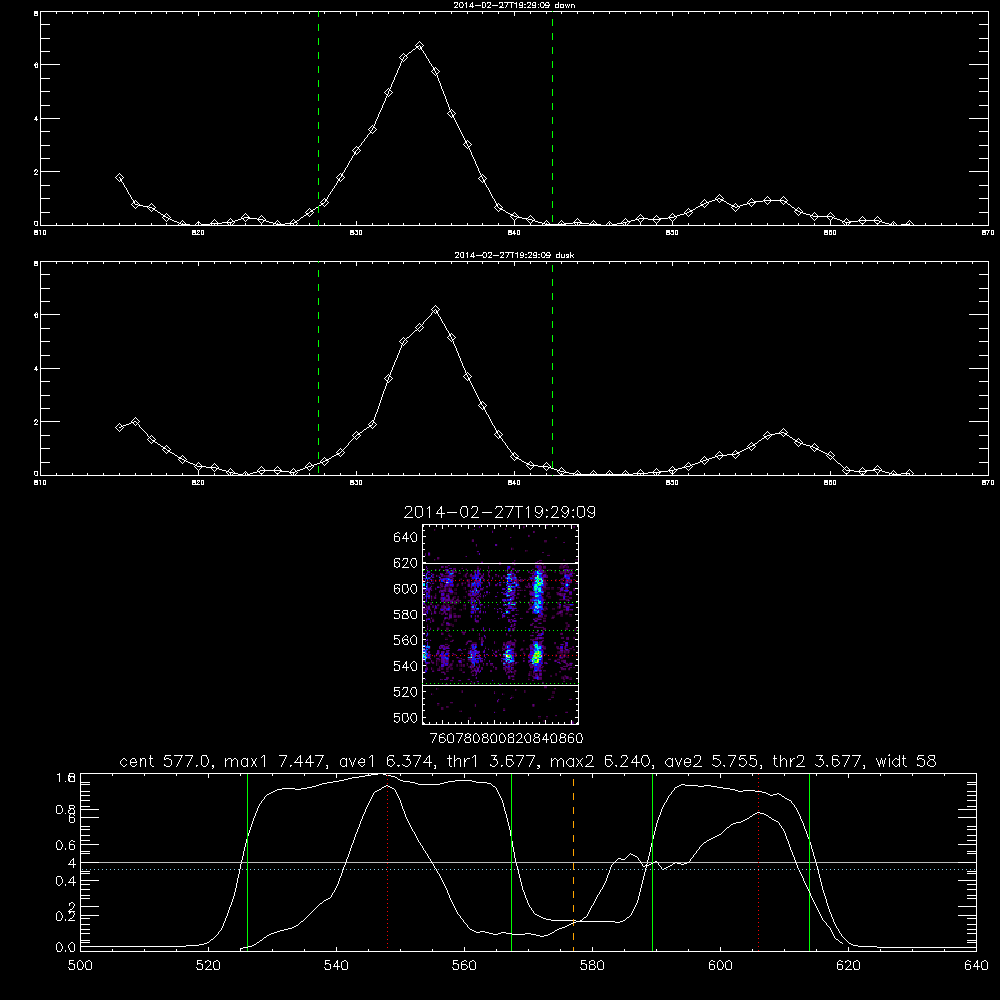Click the orange dashed center line at 577
1000x1000 pixels.
573,861
